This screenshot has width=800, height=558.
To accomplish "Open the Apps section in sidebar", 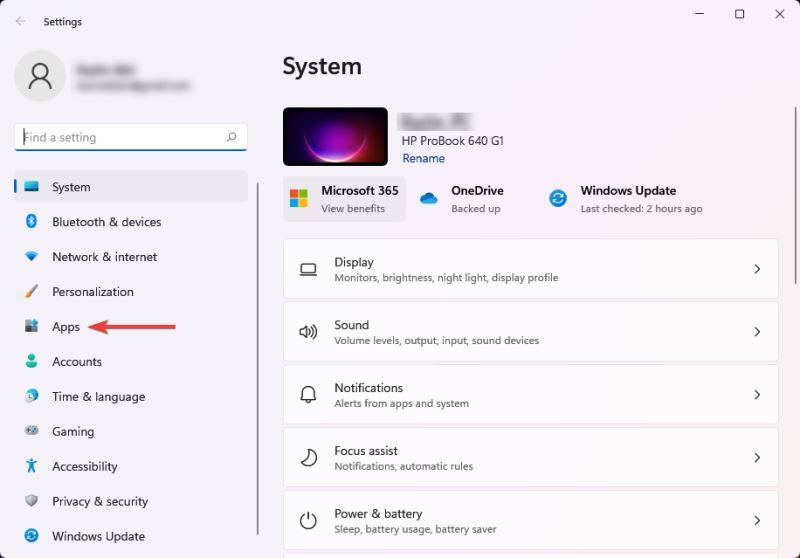I will tap(66, 327).
